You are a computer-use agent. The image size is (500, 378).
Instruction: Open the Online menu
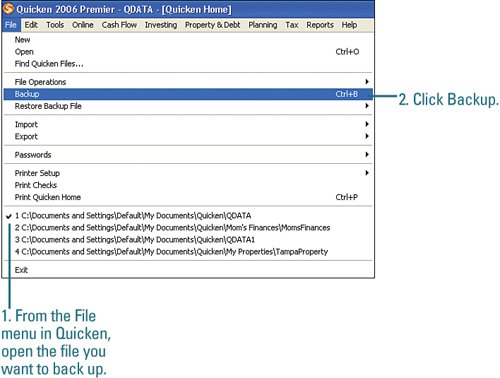tap(83, 25)
